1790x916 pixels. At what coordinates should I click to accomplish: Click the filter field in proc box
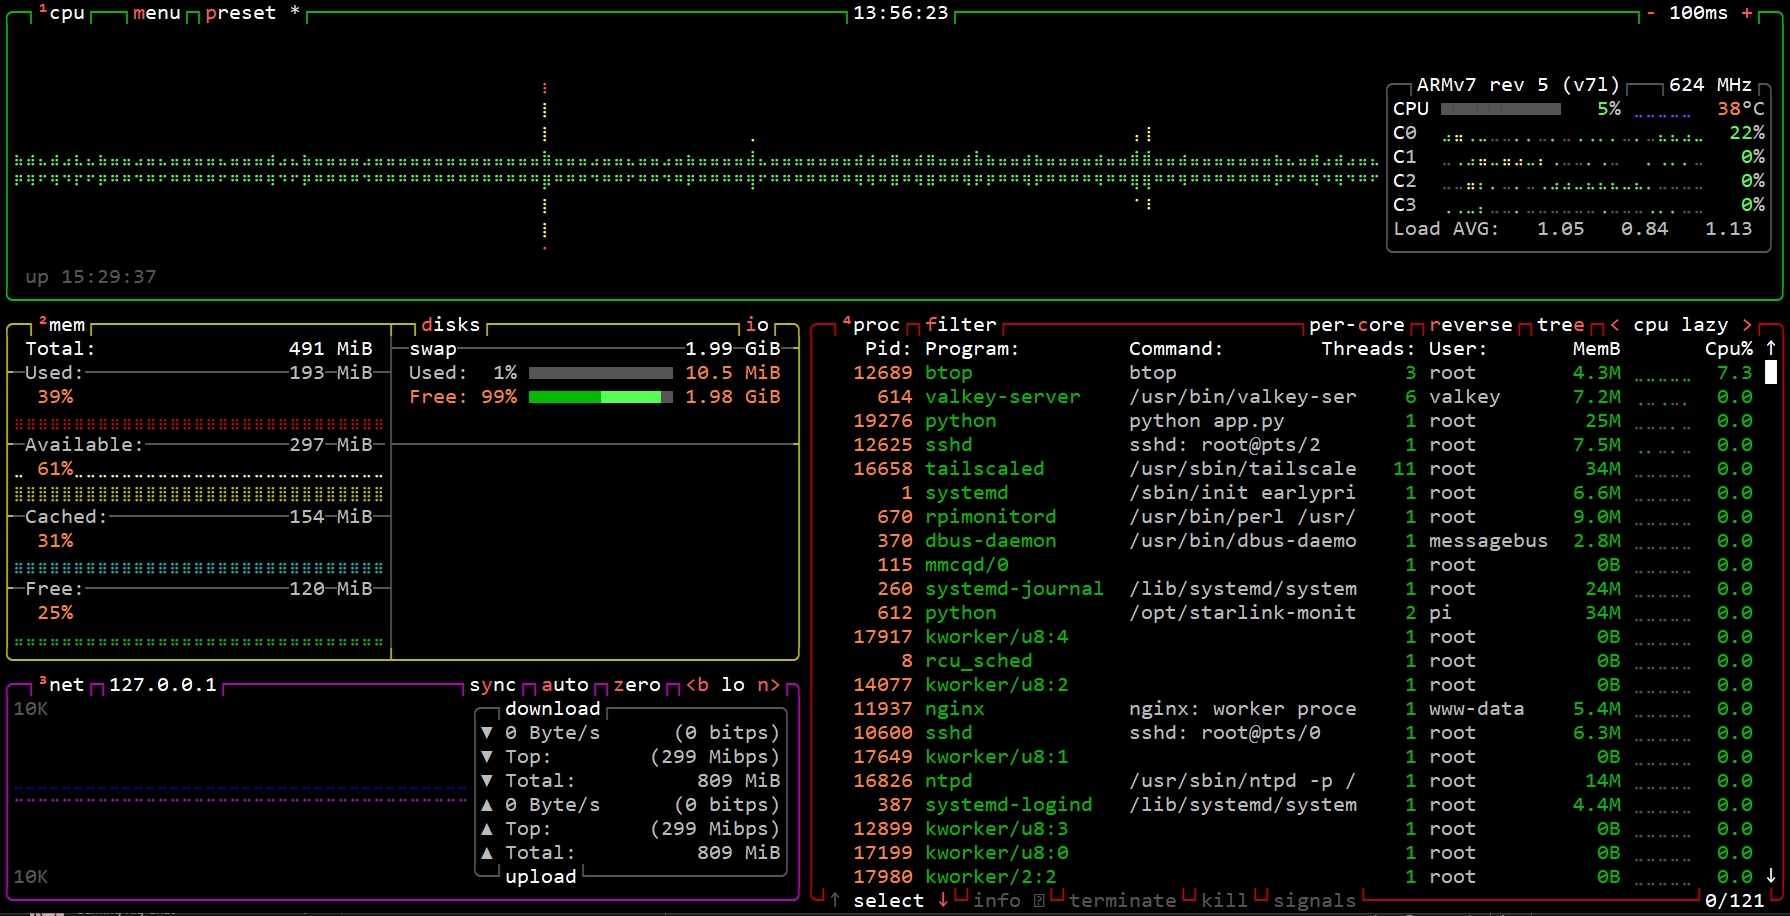click(960, 325)
